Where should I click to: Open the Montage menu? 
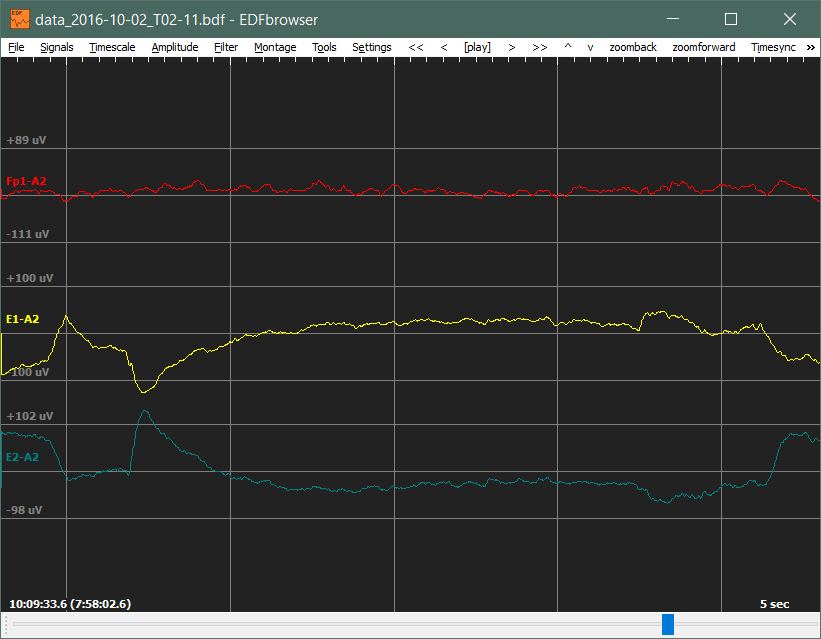[275, 47]
